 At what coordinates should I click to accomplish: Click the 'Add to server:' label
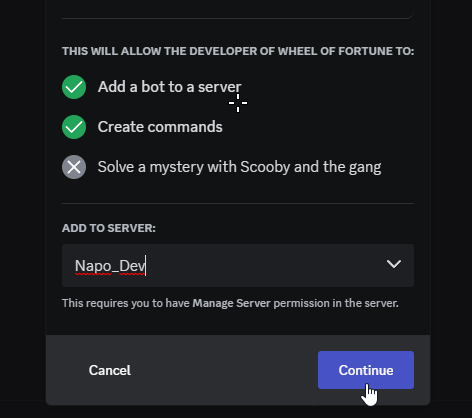[x=109, y=228]
